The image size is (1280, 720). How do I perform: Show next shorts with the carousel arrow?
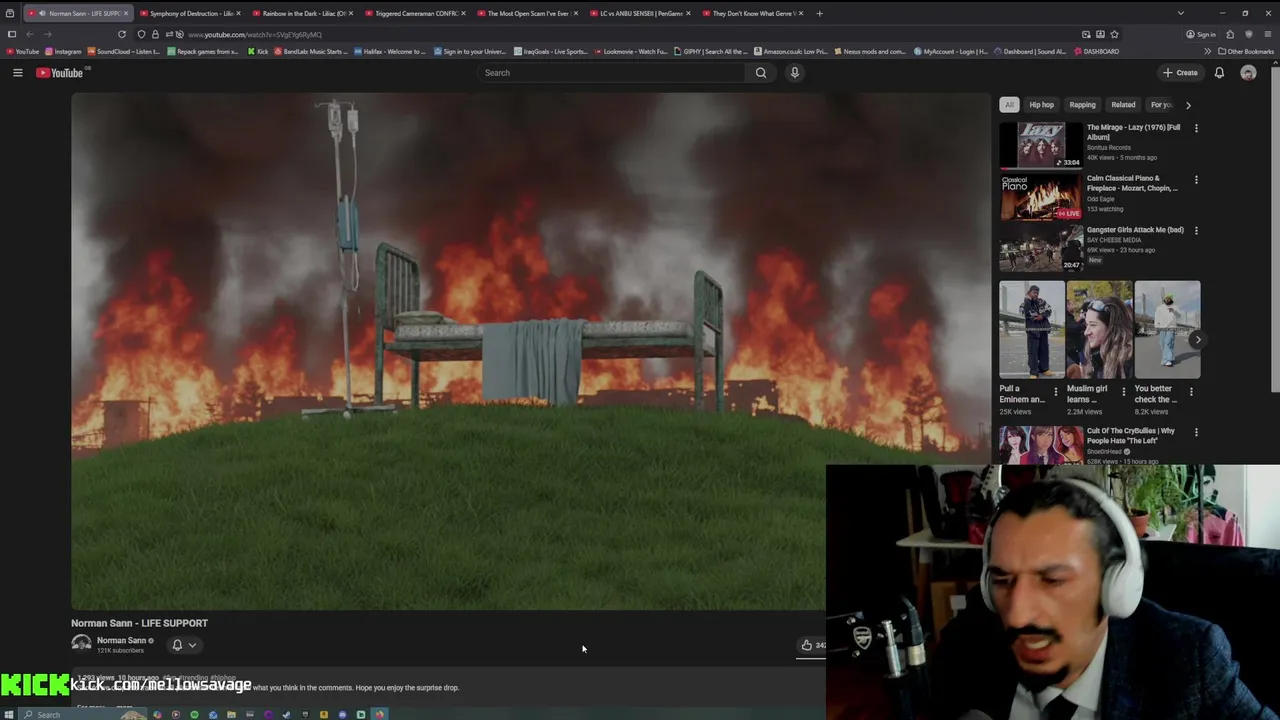[1198, 340]
